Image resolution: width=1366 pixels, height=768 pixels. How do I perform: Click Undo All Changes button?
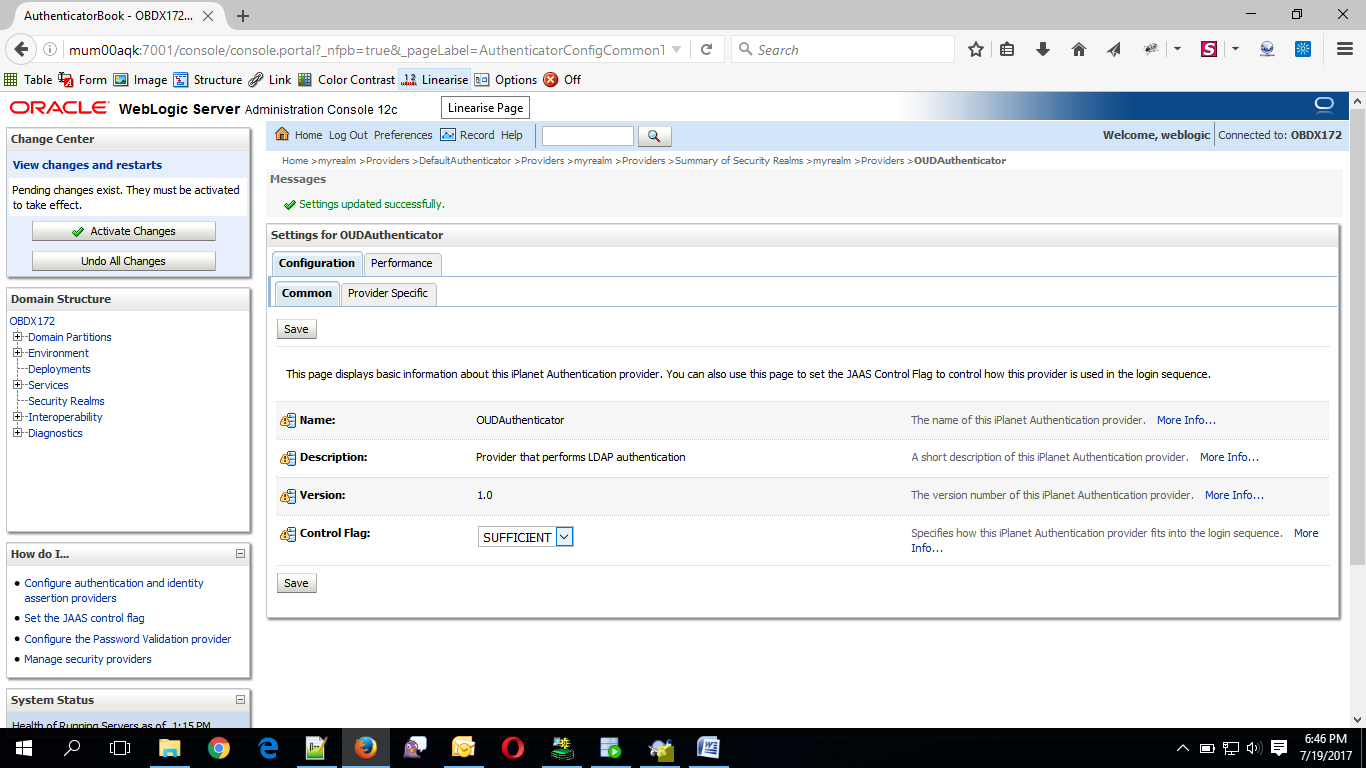(124, 261)
